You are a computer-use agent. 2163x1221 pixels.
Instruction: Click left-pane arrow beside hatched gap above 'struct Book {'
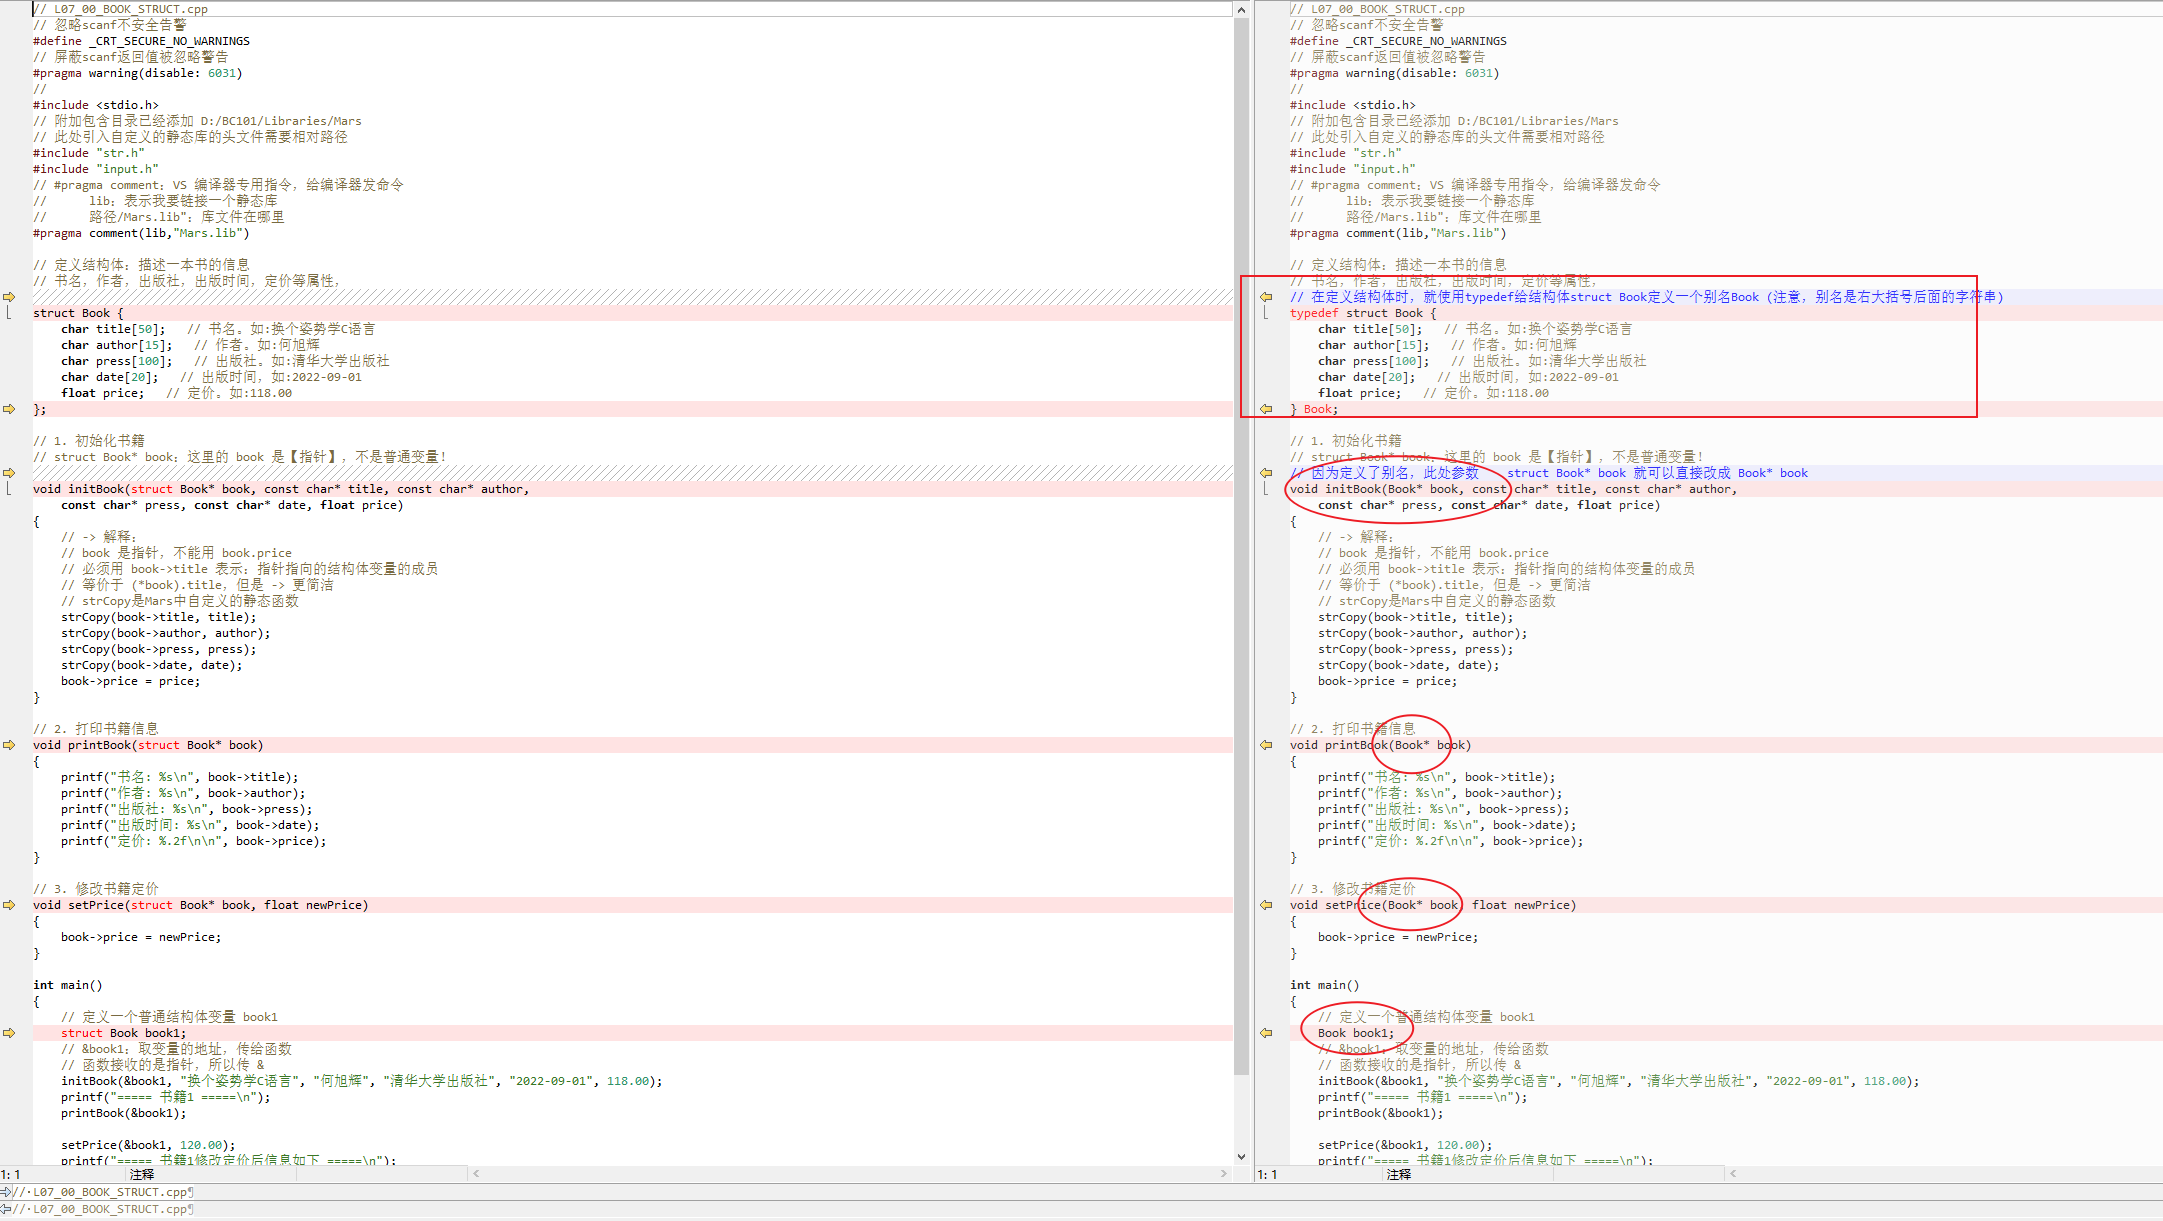tap(9, 297)
